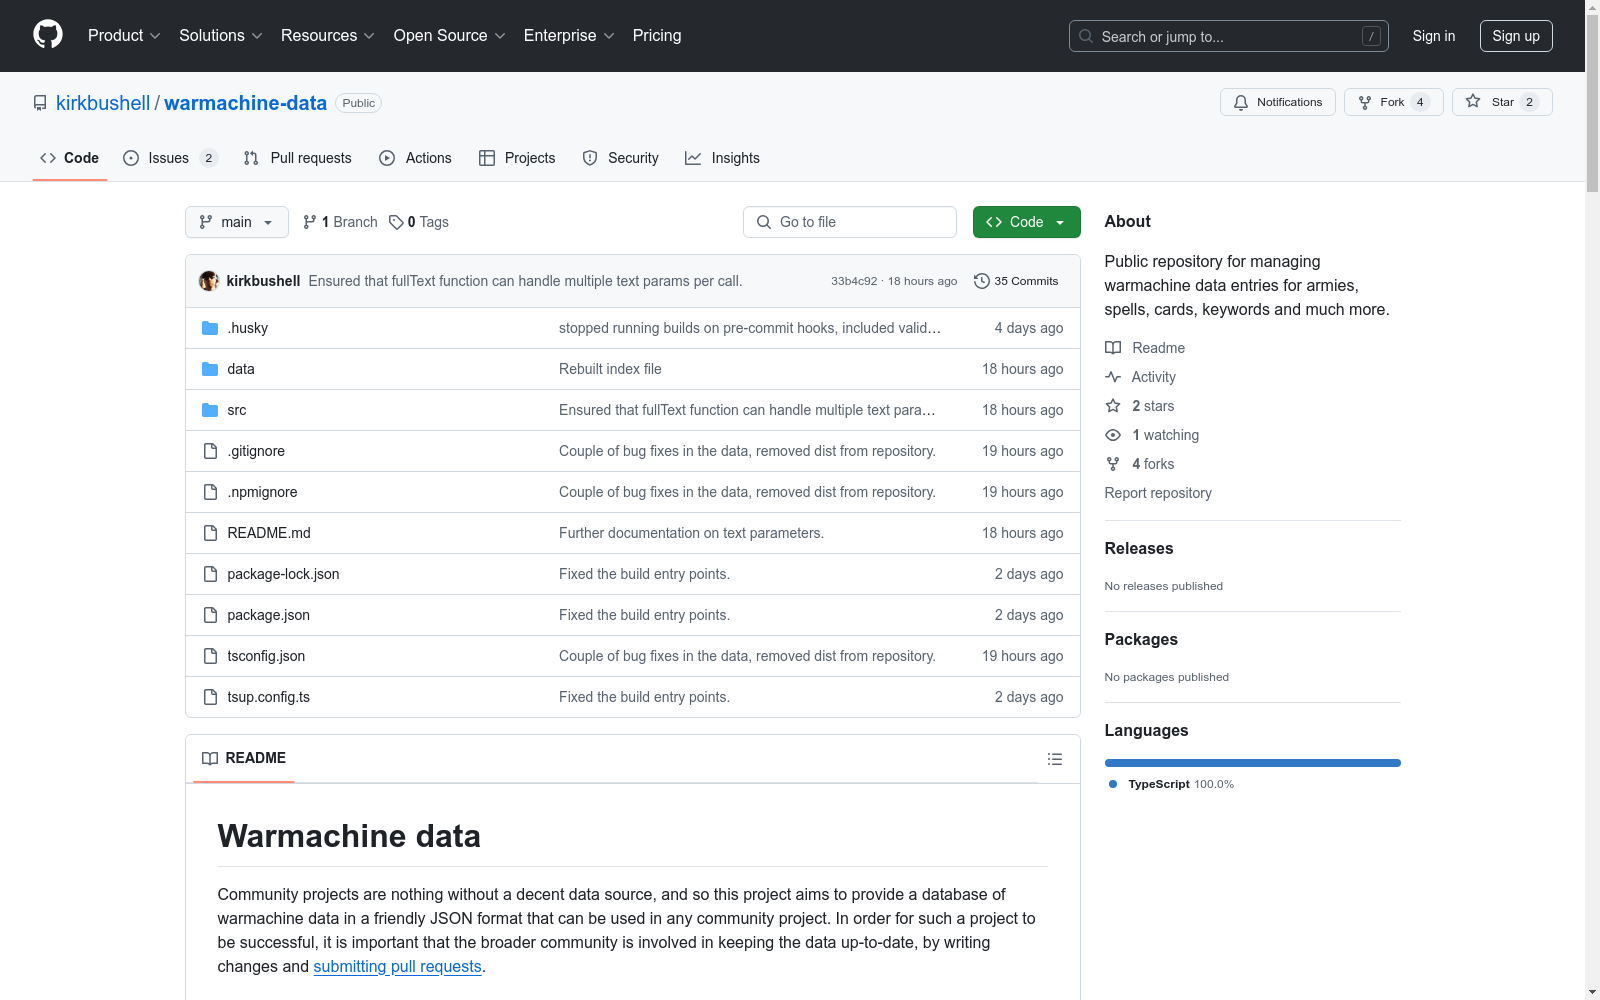Click the repository icon beside kirkbushell
Image resolution: width=1600 pixels, height=1000 pixels.
(x=40, y=103)
